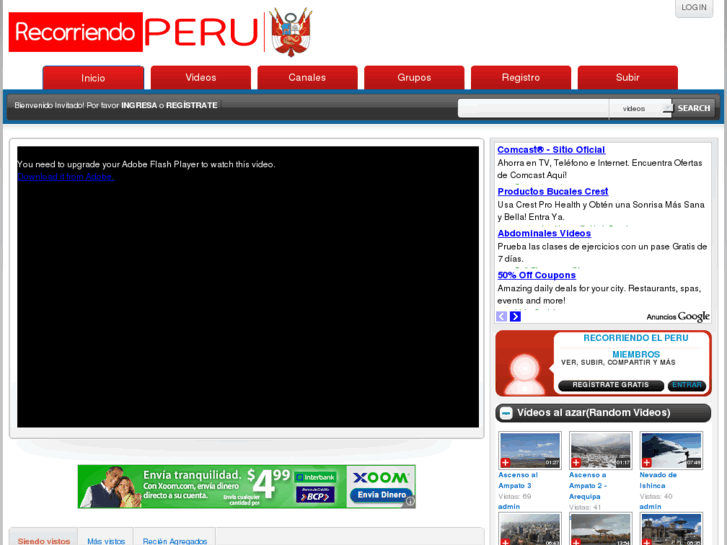Click the Xoom Envía Dinero banner button
Viewport: 727px width, 545px height.
(381, 495)
